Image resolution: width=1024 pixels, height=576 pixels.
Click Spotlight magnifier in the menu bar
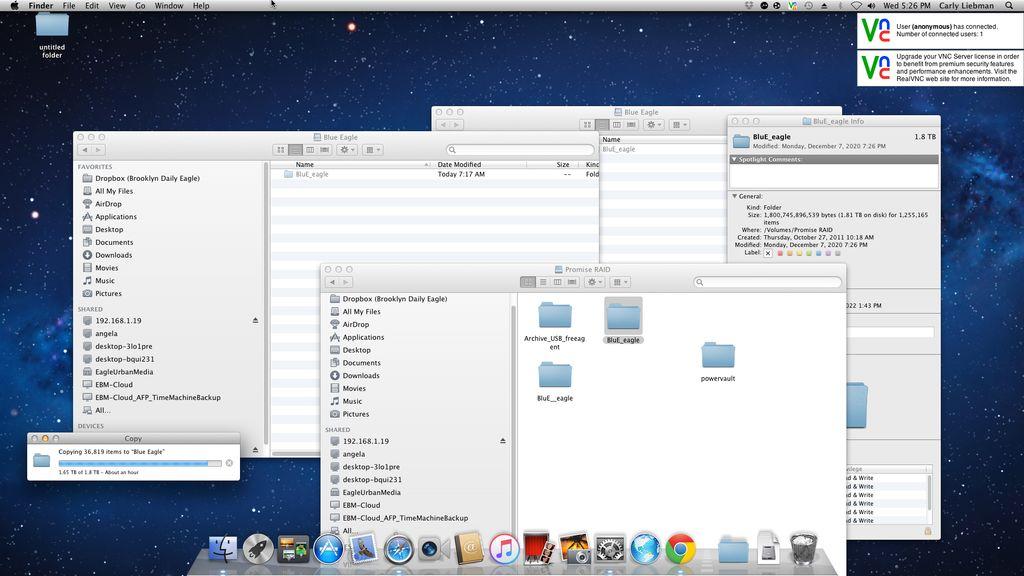1009,6
